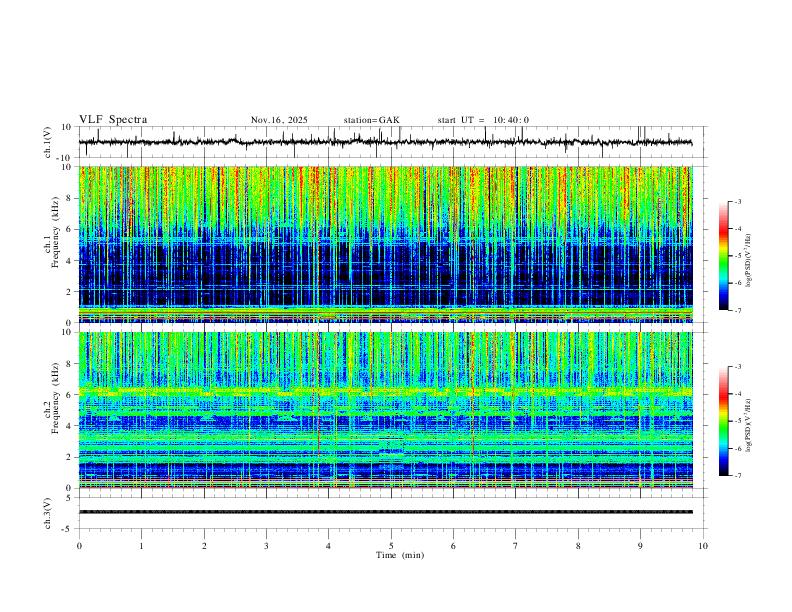Click the ch.3 black signal band
Screen dimensions: 792x612
(386, 512)
